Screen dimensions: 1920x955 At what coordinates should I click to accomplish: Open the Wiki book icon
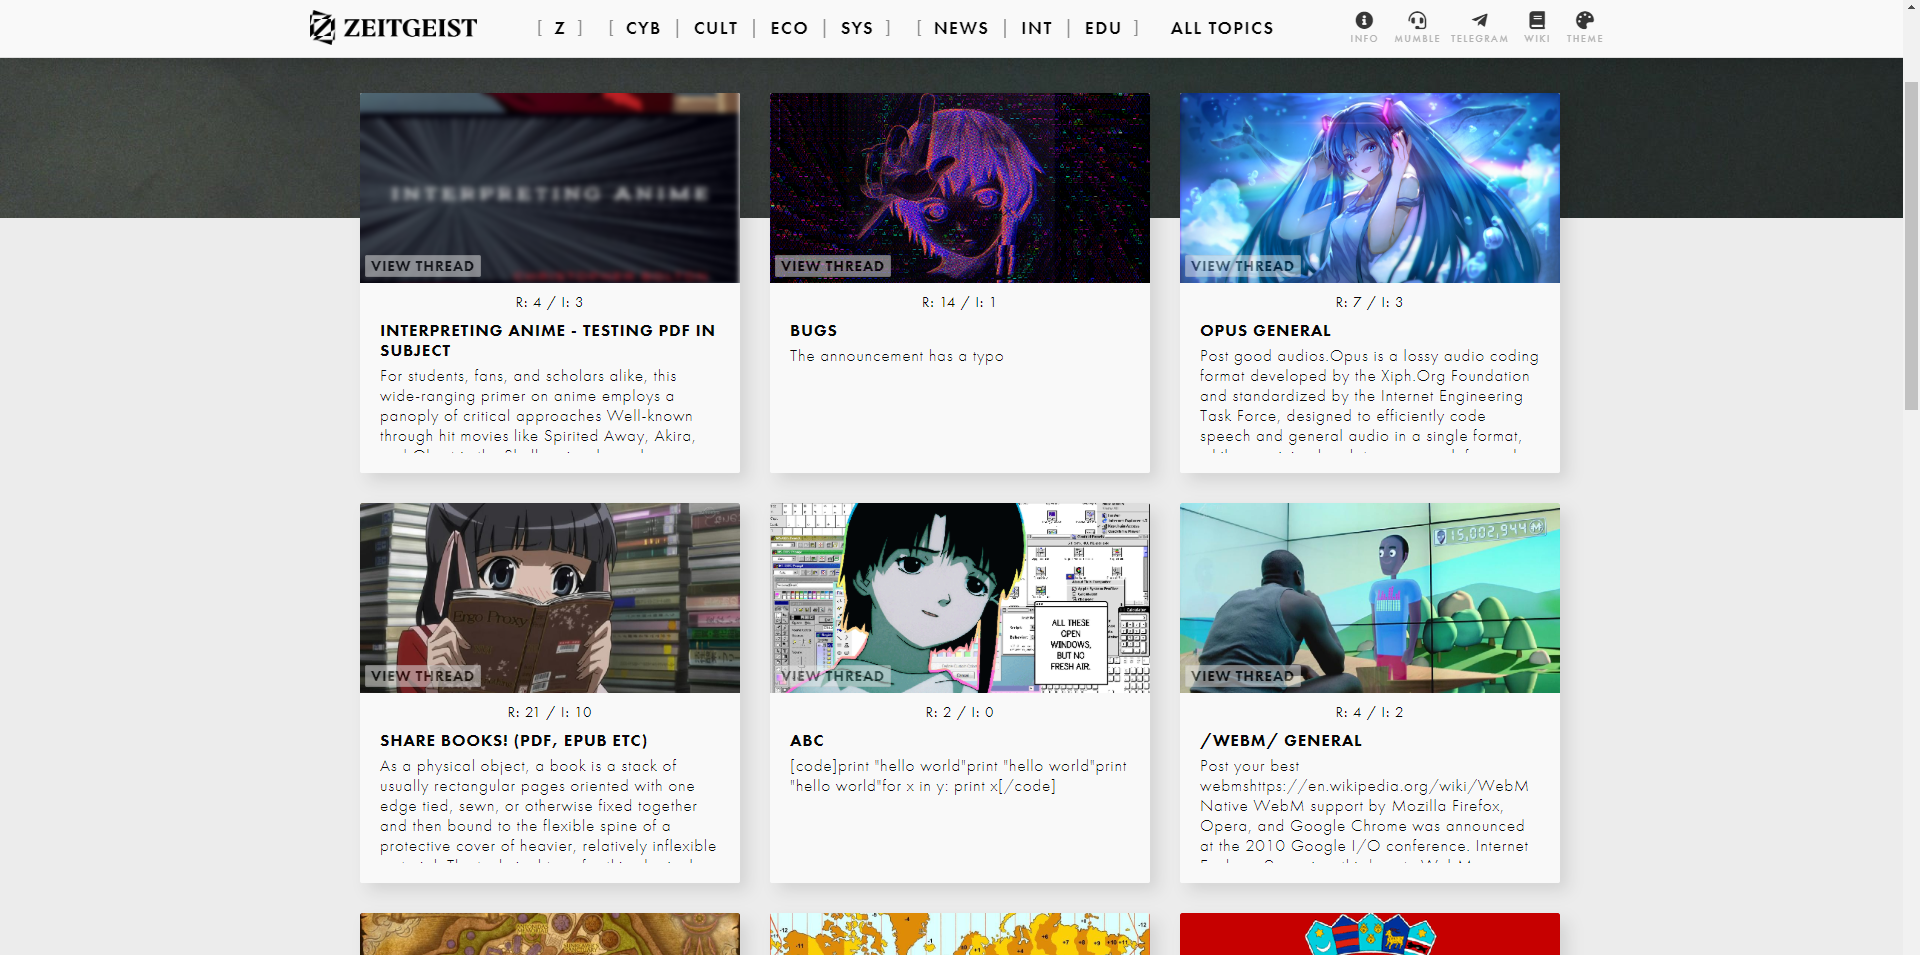point(1537,26)
